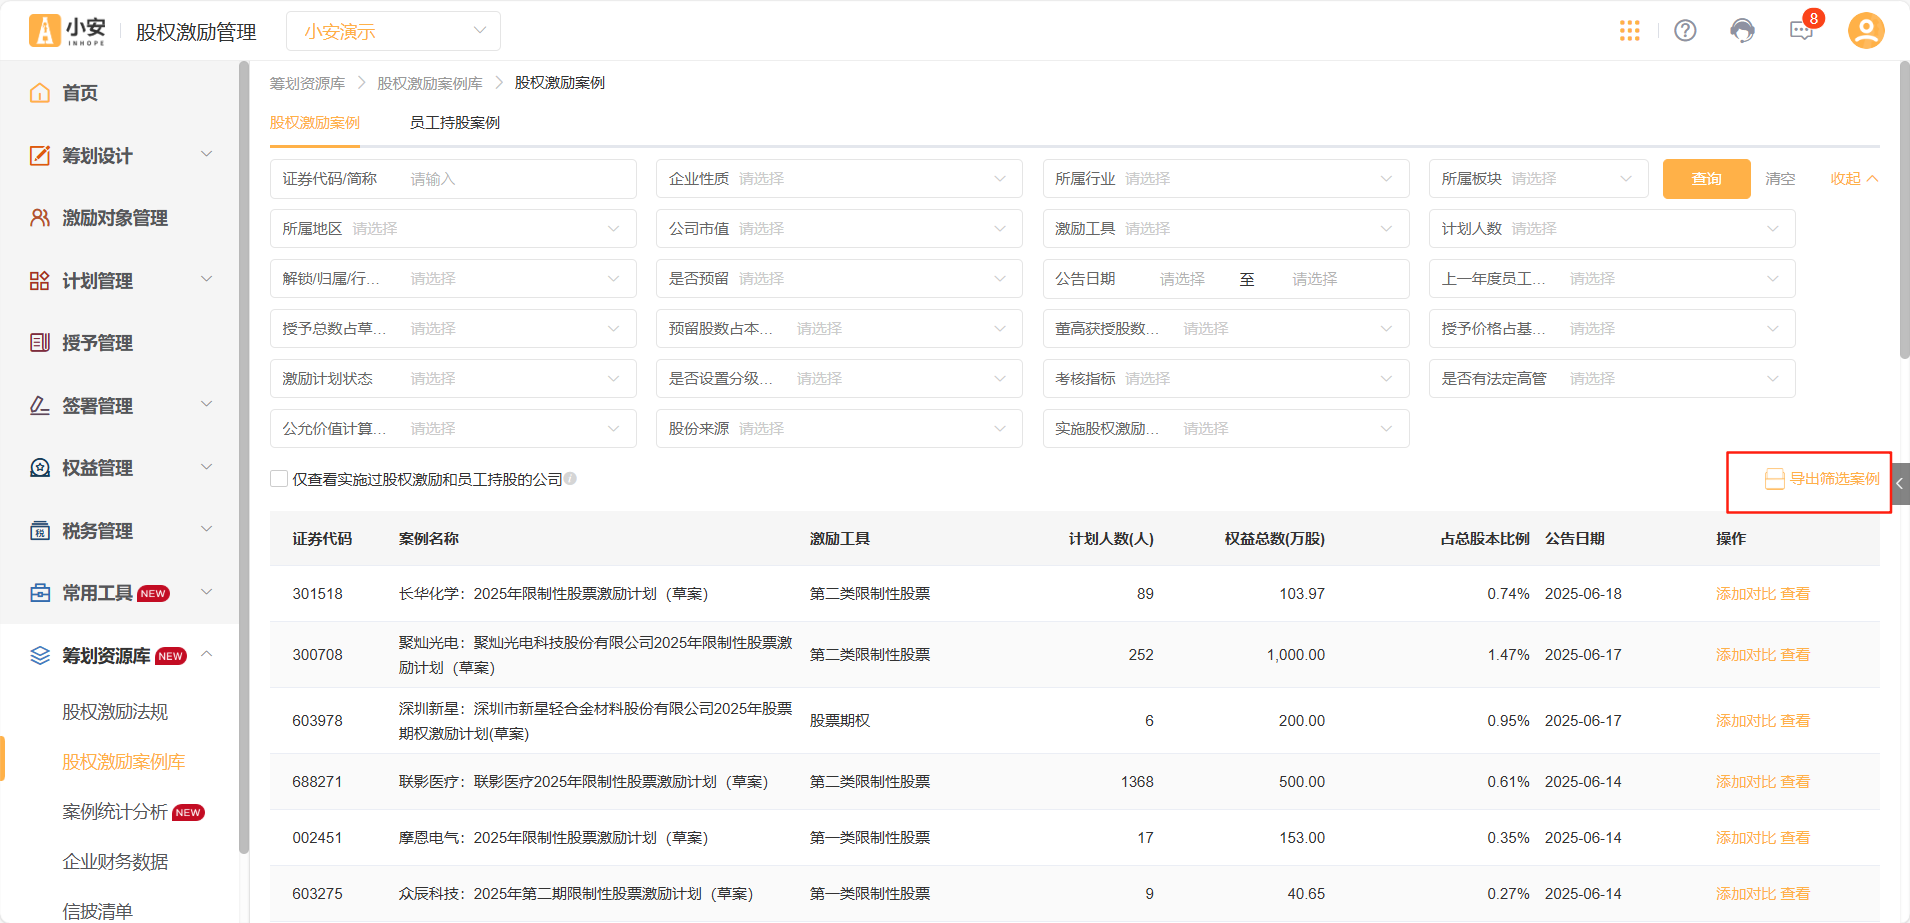
Task: Click 添加对比 for 深圳新星 row
Action: (1746, 721)
